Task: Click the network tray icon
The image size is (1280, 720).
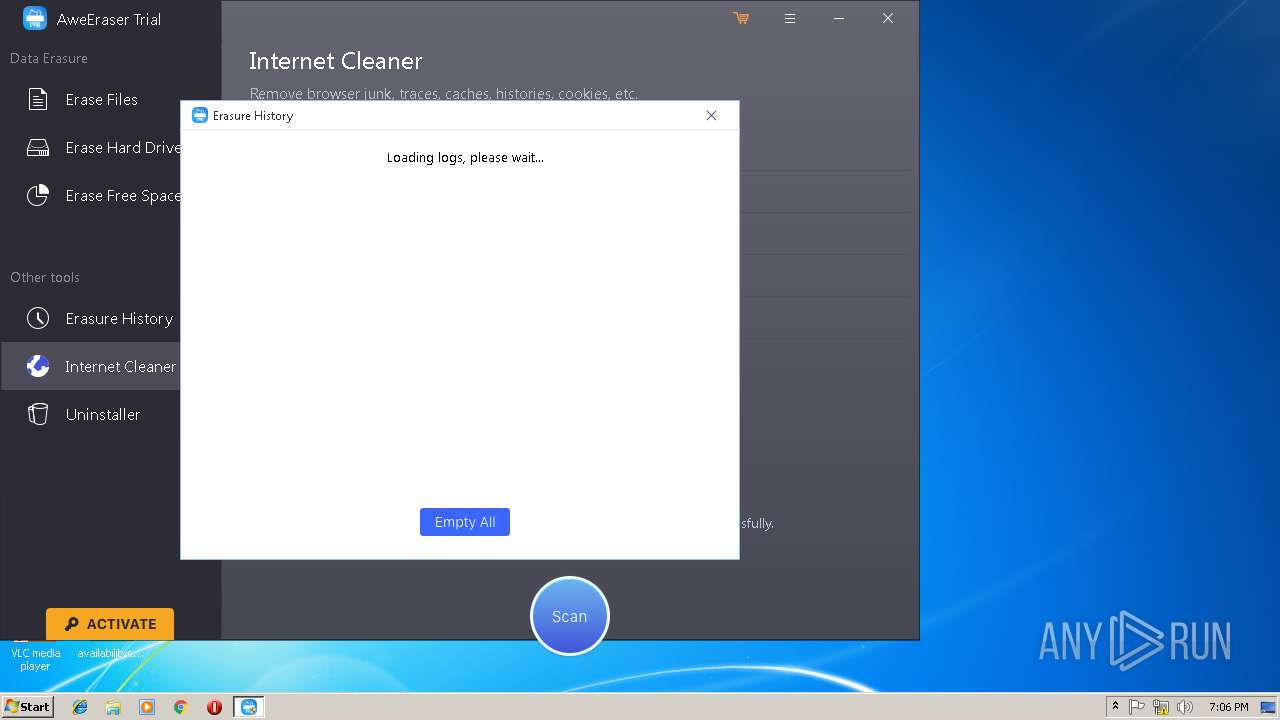Action: (x=1161, y=707)
